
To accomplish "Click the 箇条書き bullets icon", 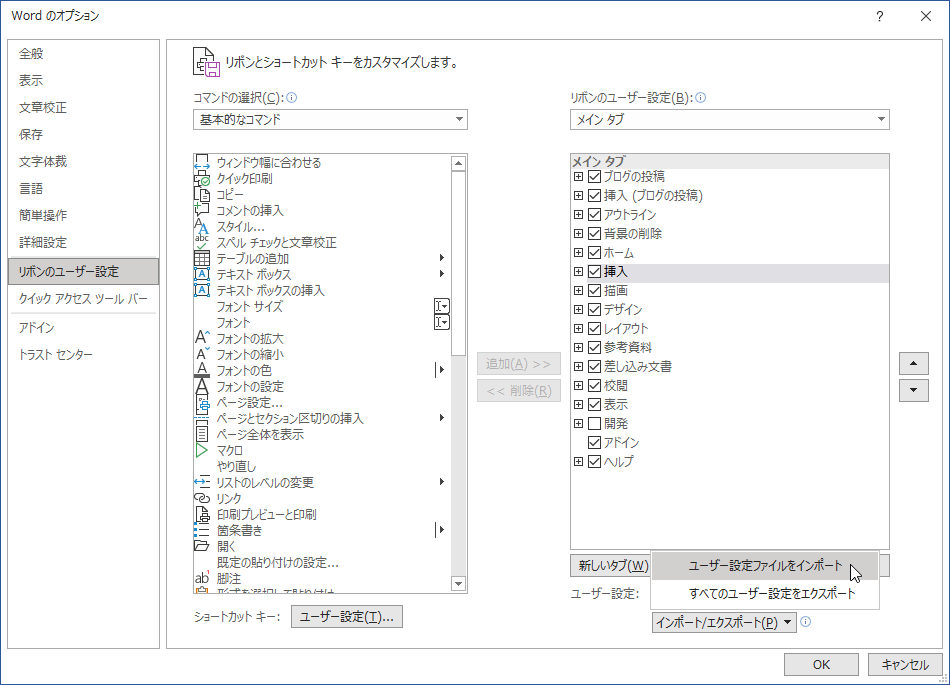I will pos(202,530).
